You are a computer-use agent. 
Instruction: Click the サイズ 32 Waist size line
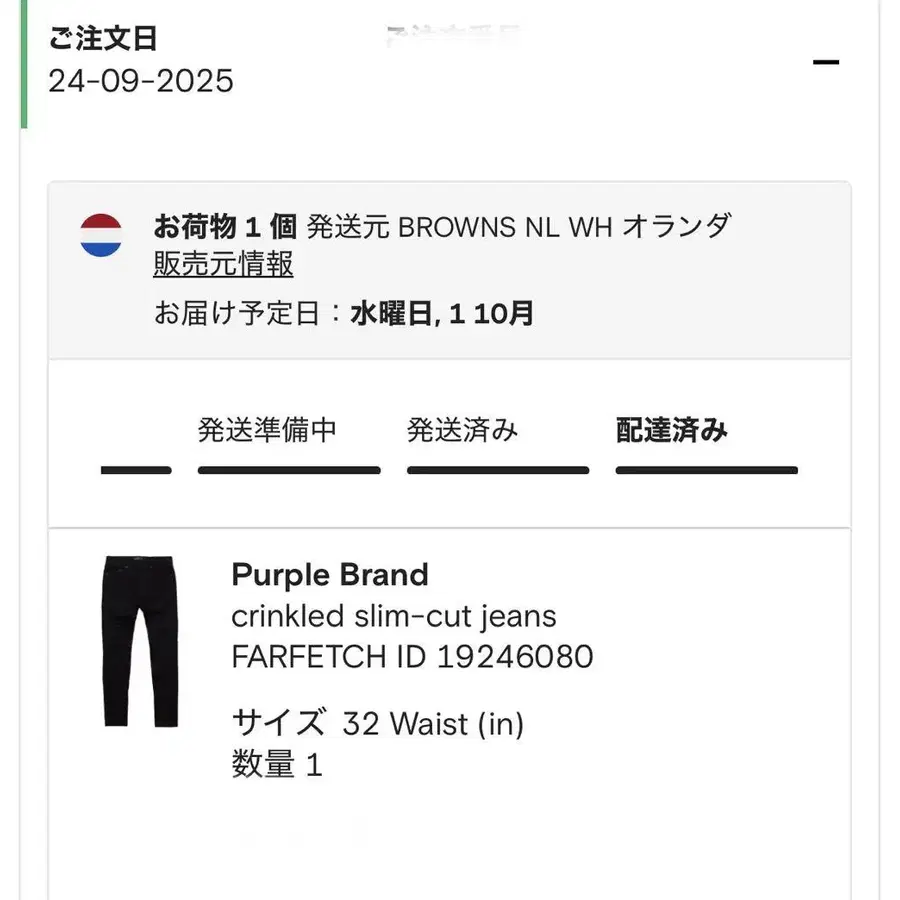coord(378,723)
